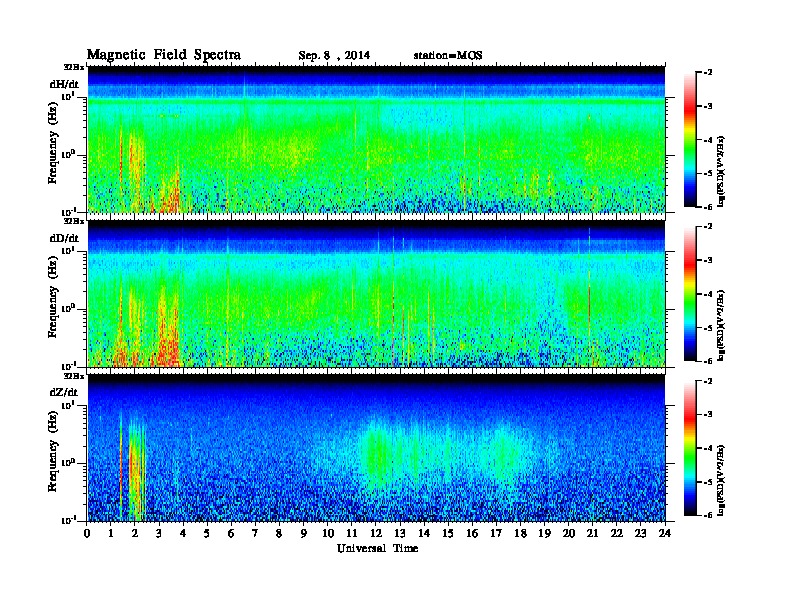Click the "-4" value on dD/dt color scale
The width and height of the screenshot is (792, 612).
tap(708, 294)
